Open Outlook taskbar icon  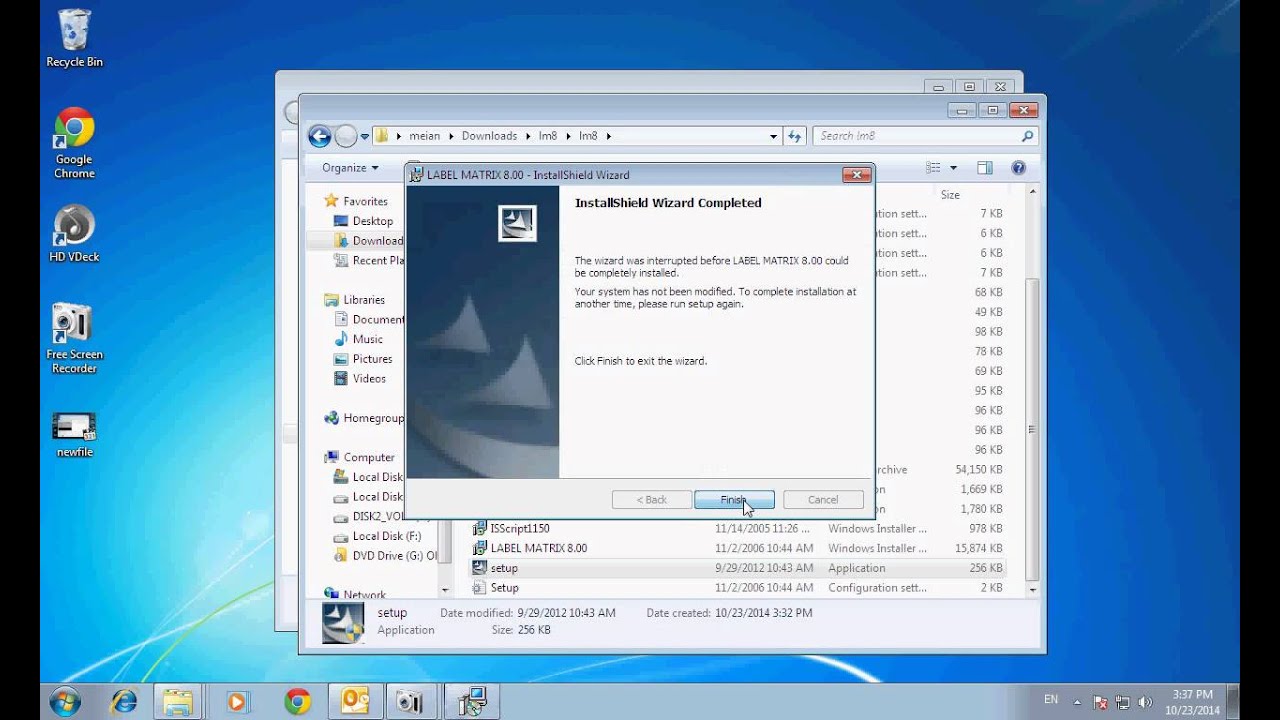point(355,702)
